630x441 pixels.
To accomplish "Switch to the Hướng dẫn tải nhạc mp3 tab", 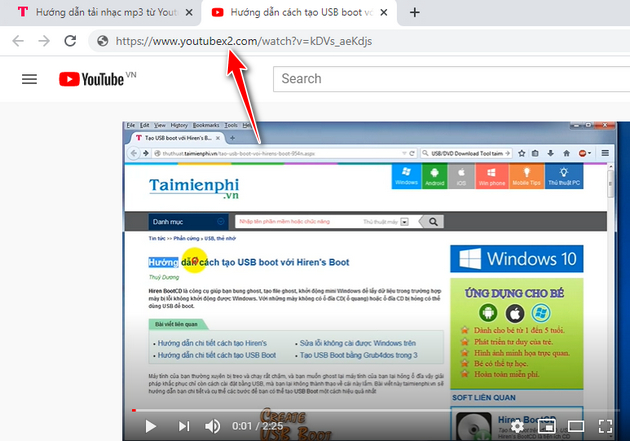I will 99,12.
